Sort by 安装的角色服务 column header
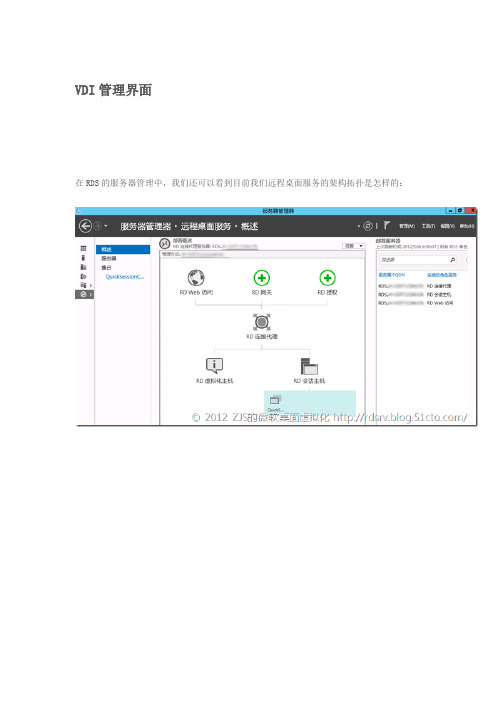 pos(442,275)
